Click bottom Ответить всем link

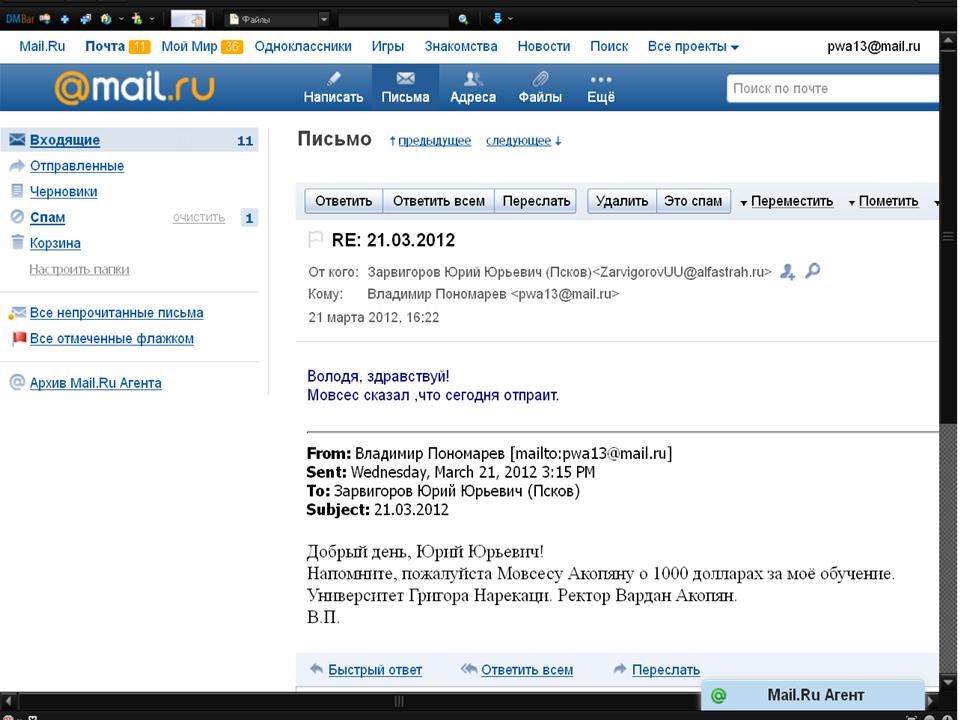coord(527,670)
